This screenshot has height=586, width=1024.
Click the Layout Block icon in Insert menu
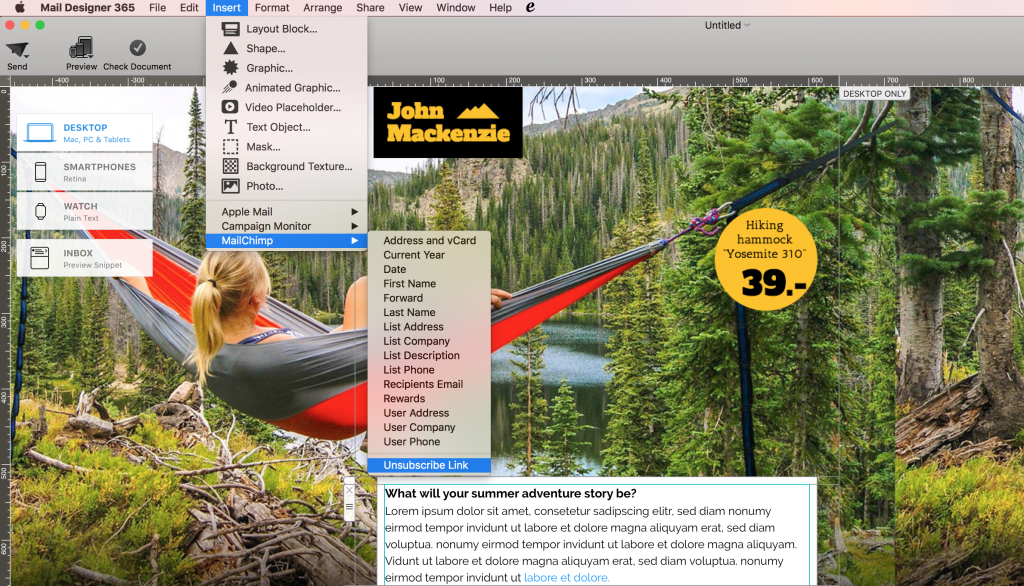coord(231,29)
